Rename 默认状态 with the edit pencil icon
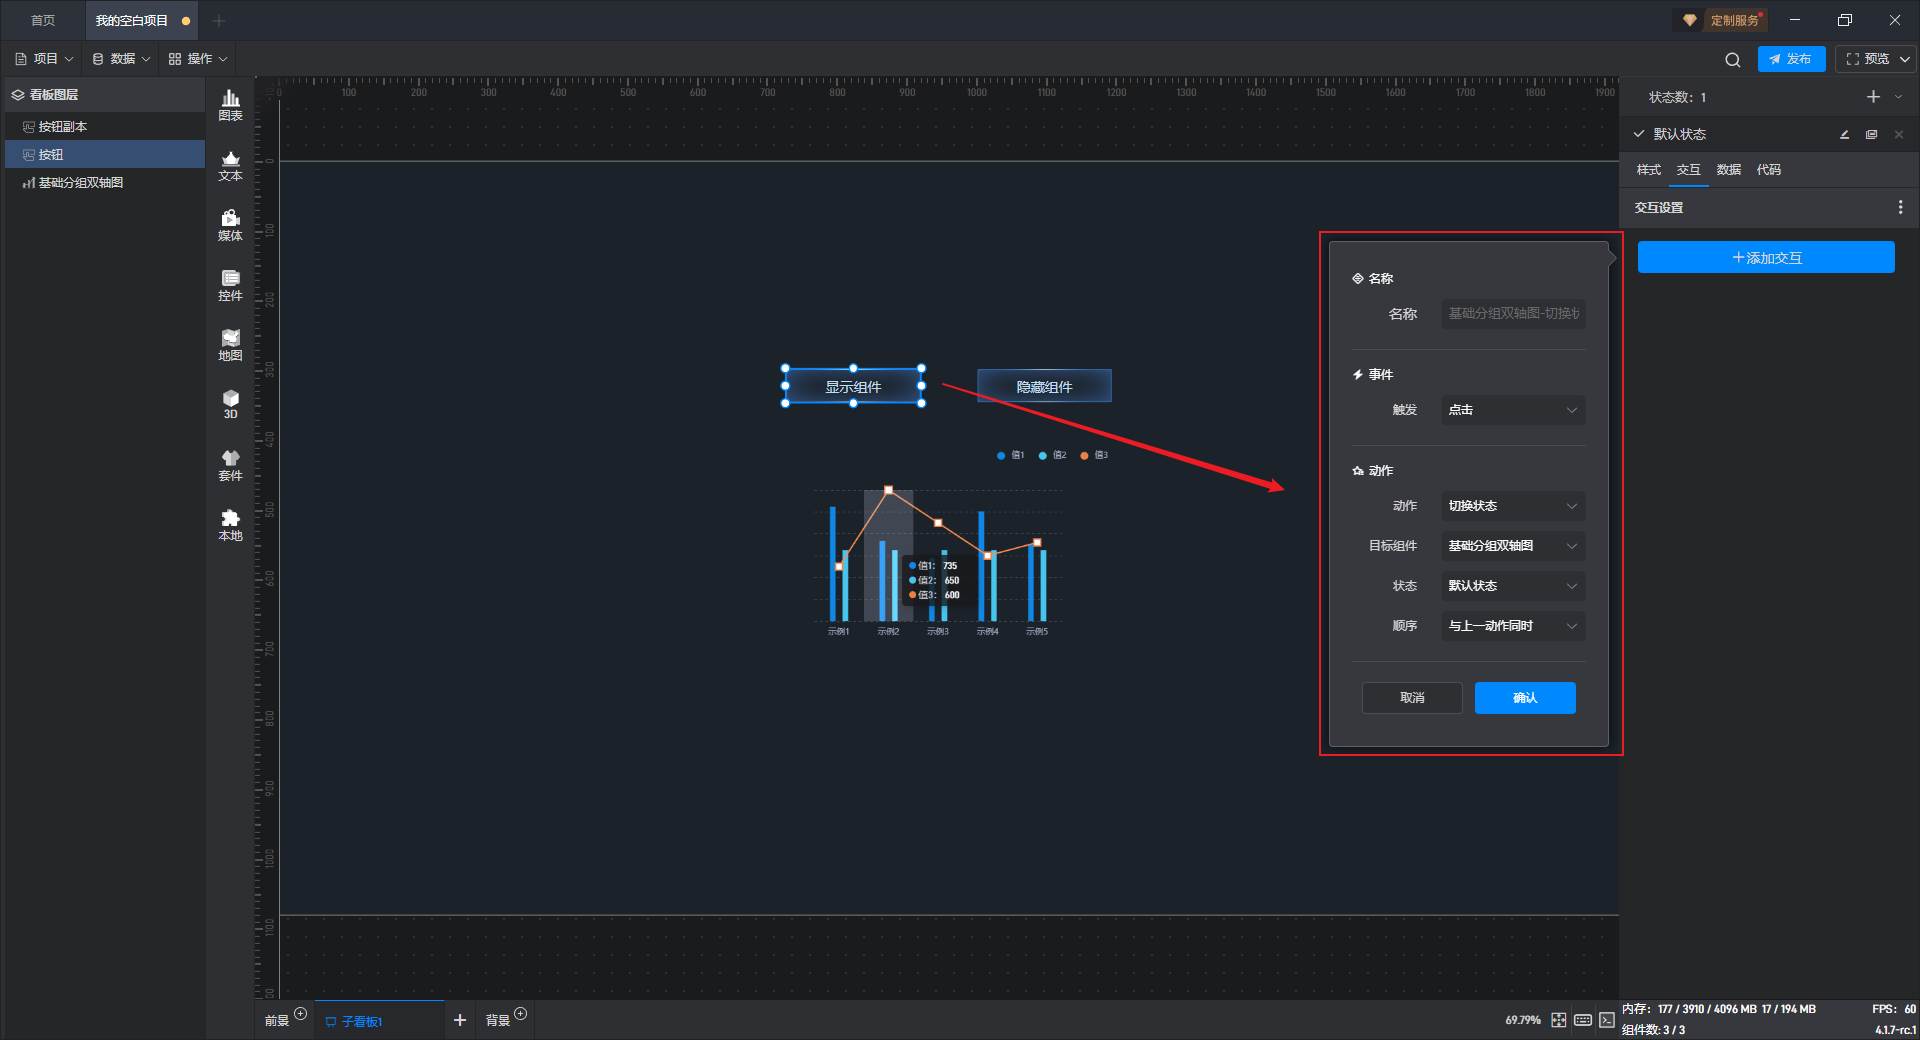The image size is (1920, 1040). tap(1844, 135)
